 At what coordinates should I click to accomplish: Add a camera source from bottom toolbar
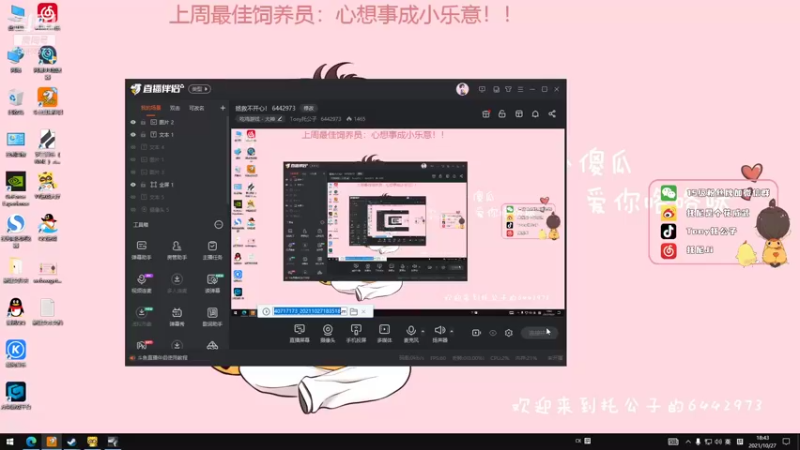point(328,333)
